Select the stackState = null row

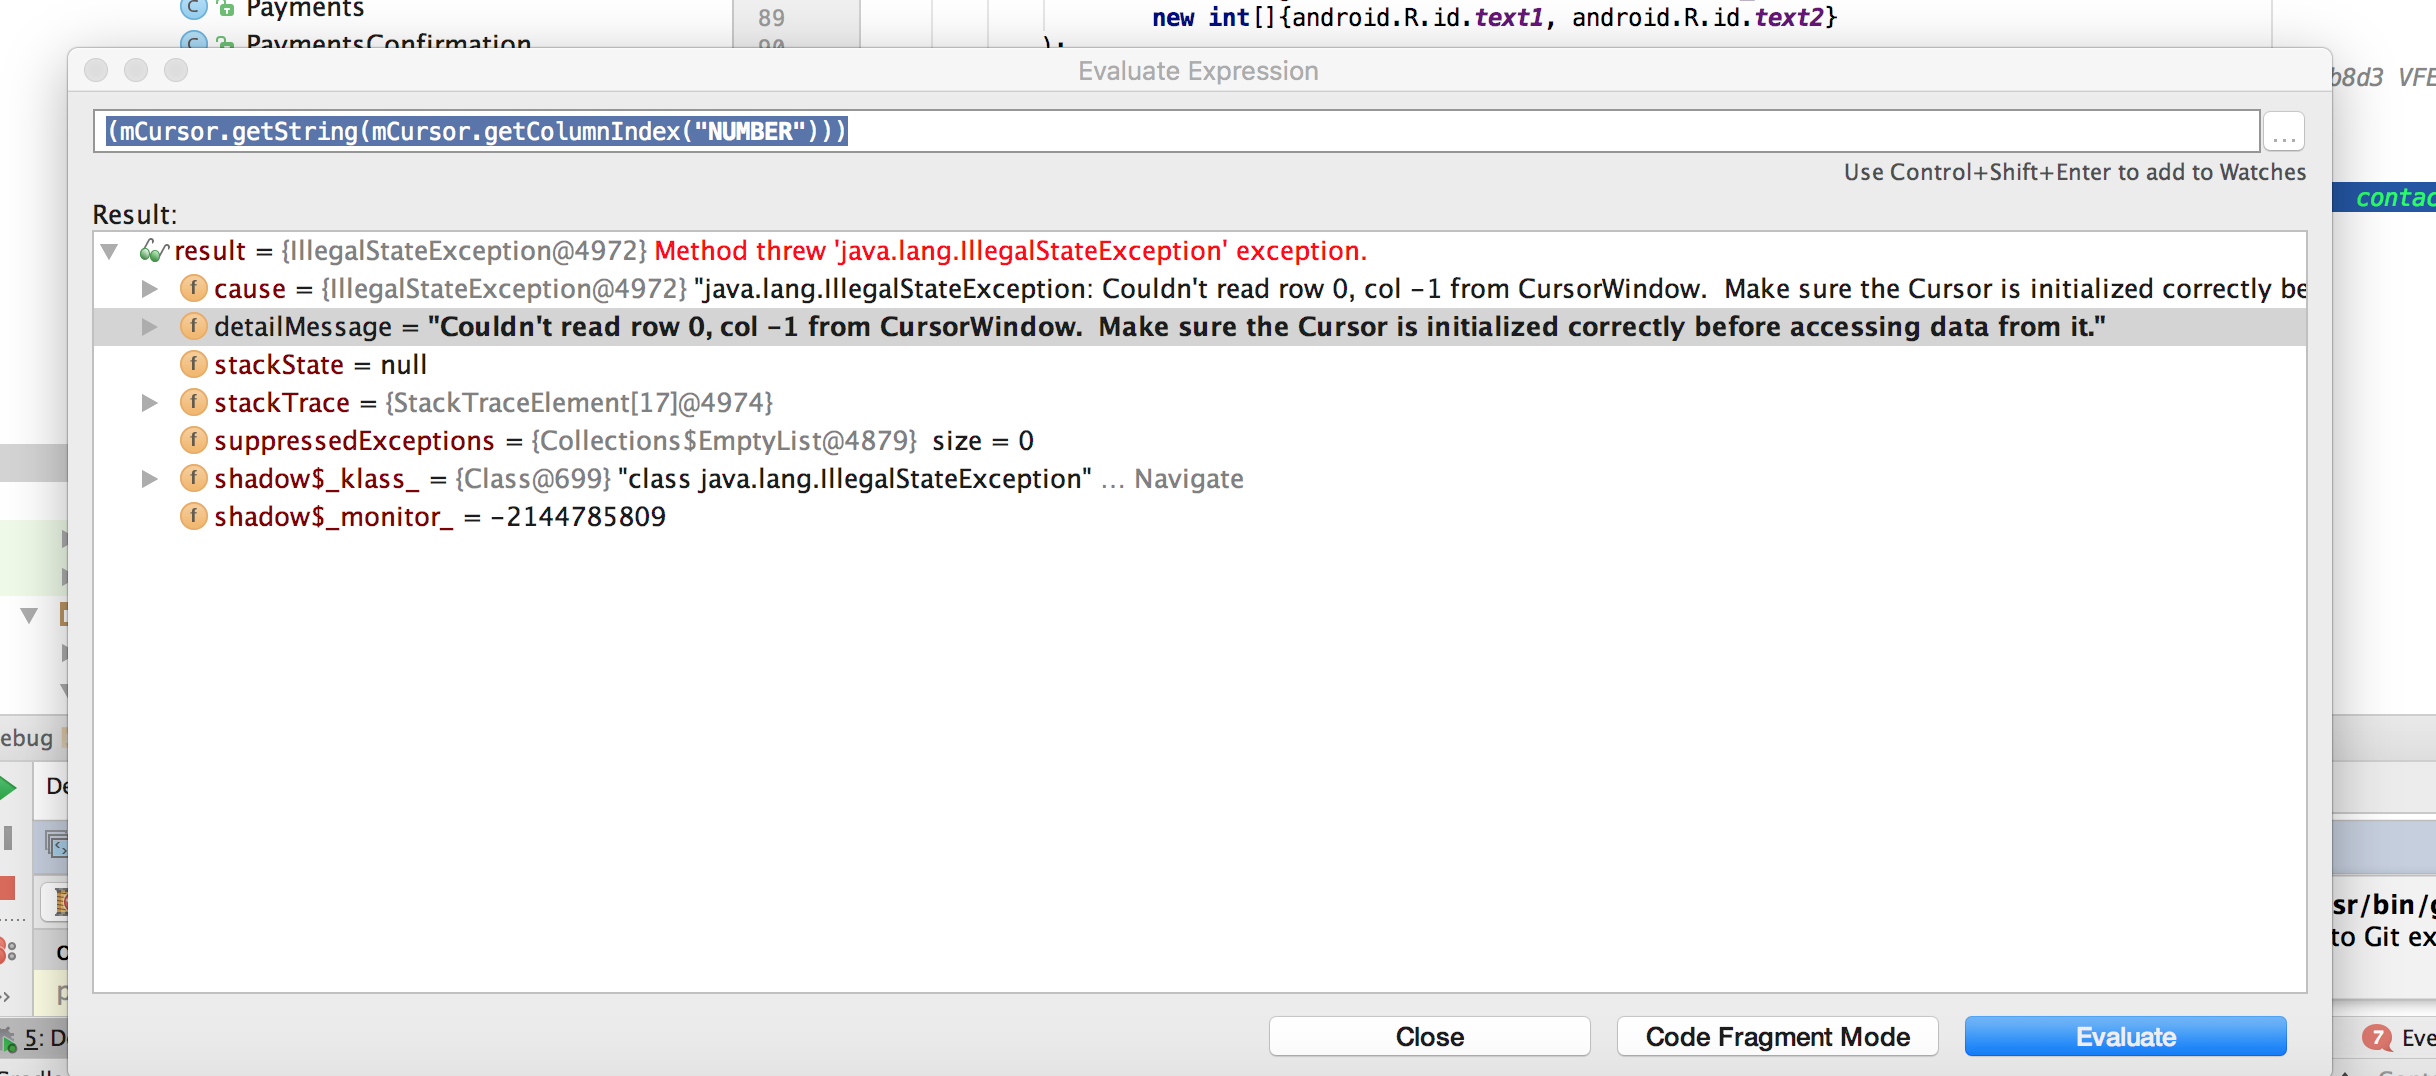coord(1200,365)
